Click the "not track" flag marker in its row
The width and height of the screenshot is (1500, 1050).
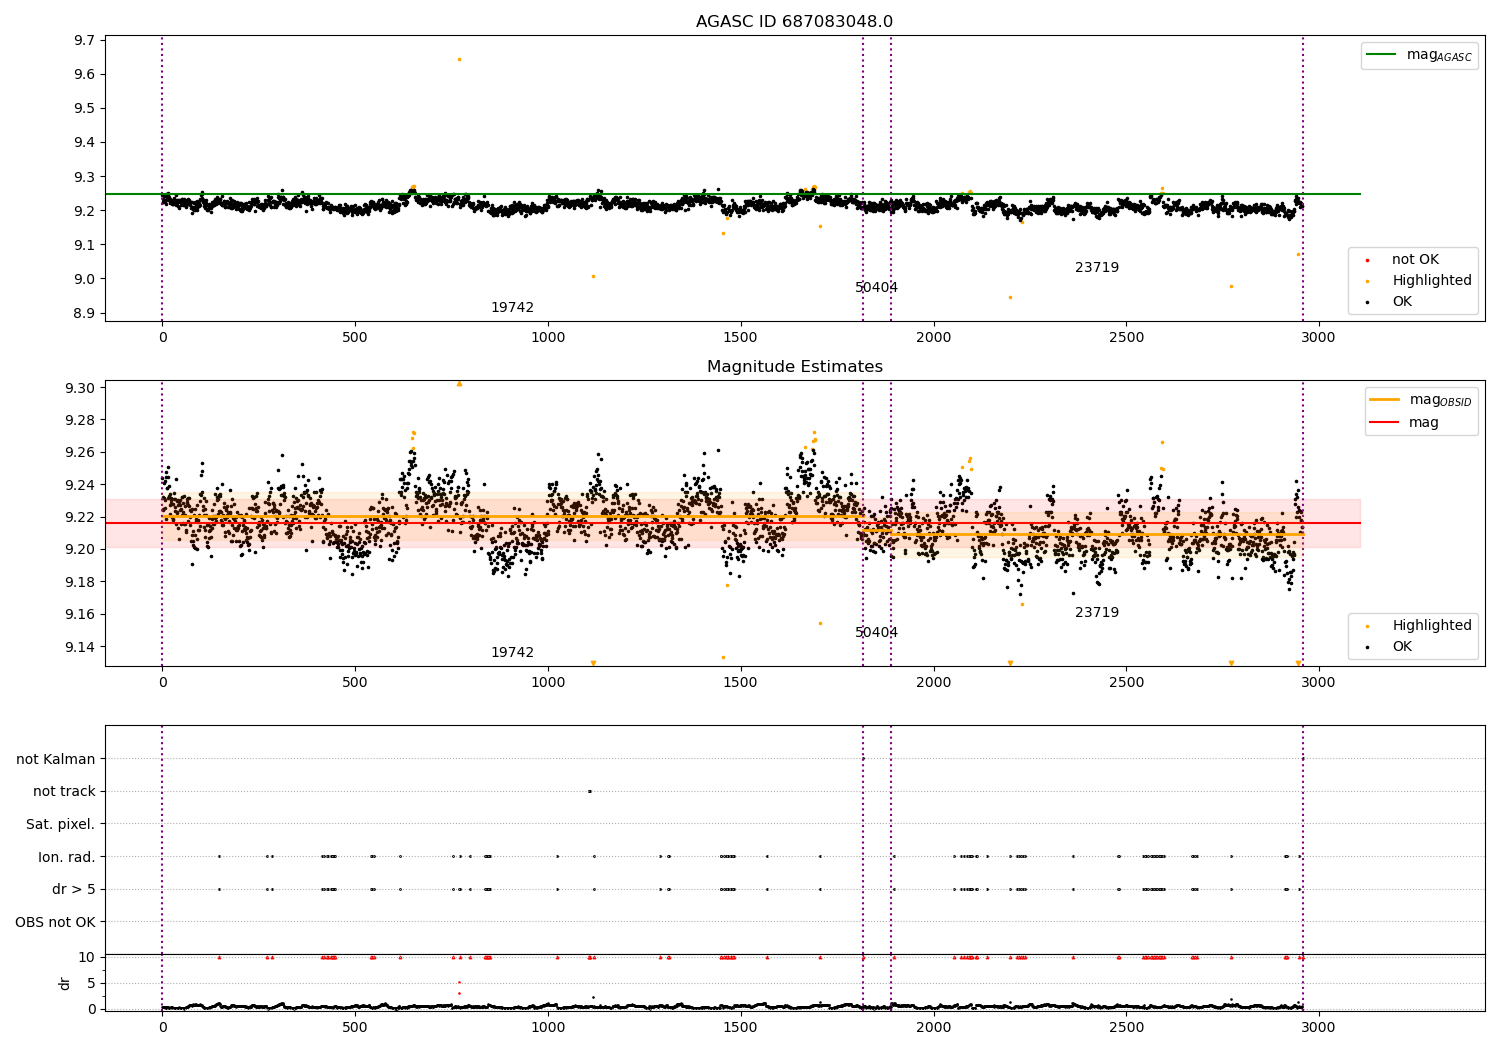[589, 791]
